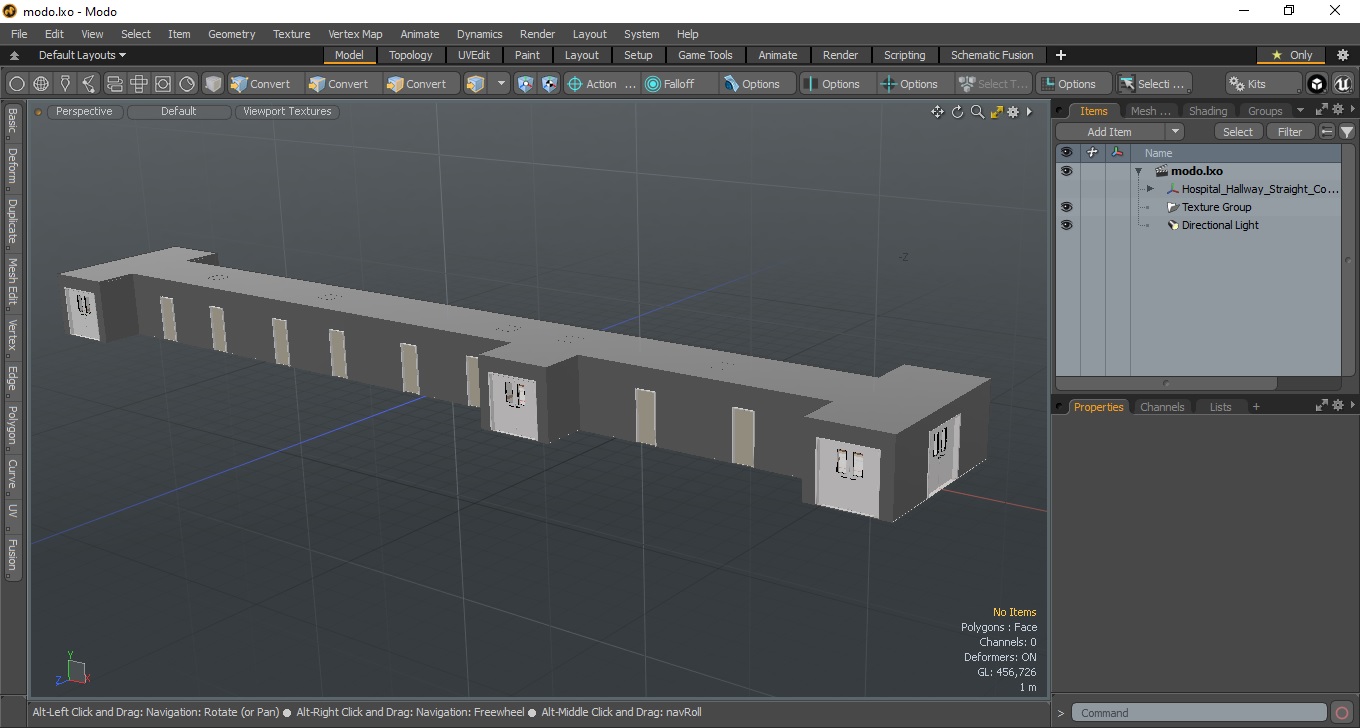Click the expand arrows icon in Properties panel header
1360x728 pixels.
(x=1321, y=405)
